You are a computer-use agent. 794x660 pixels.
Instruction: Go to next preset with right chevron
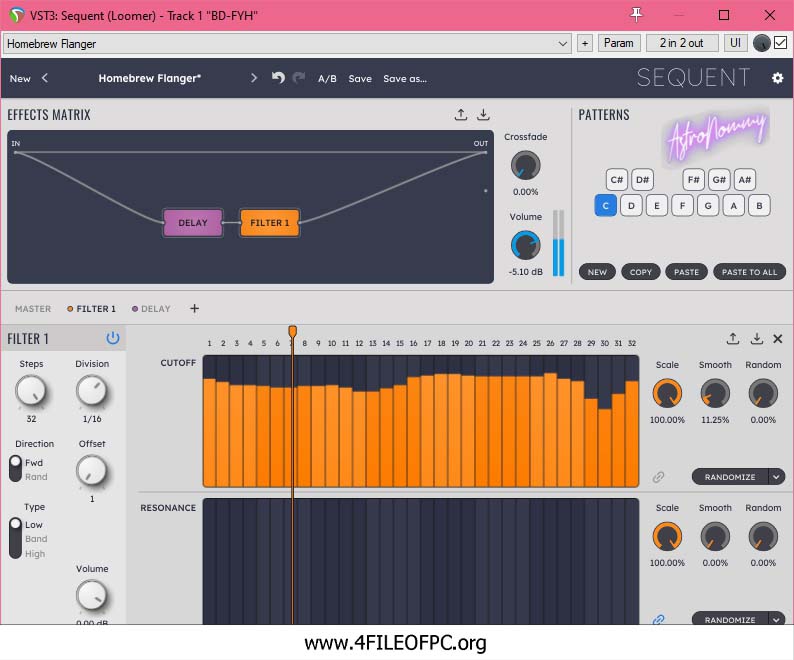tap(254, 78)
